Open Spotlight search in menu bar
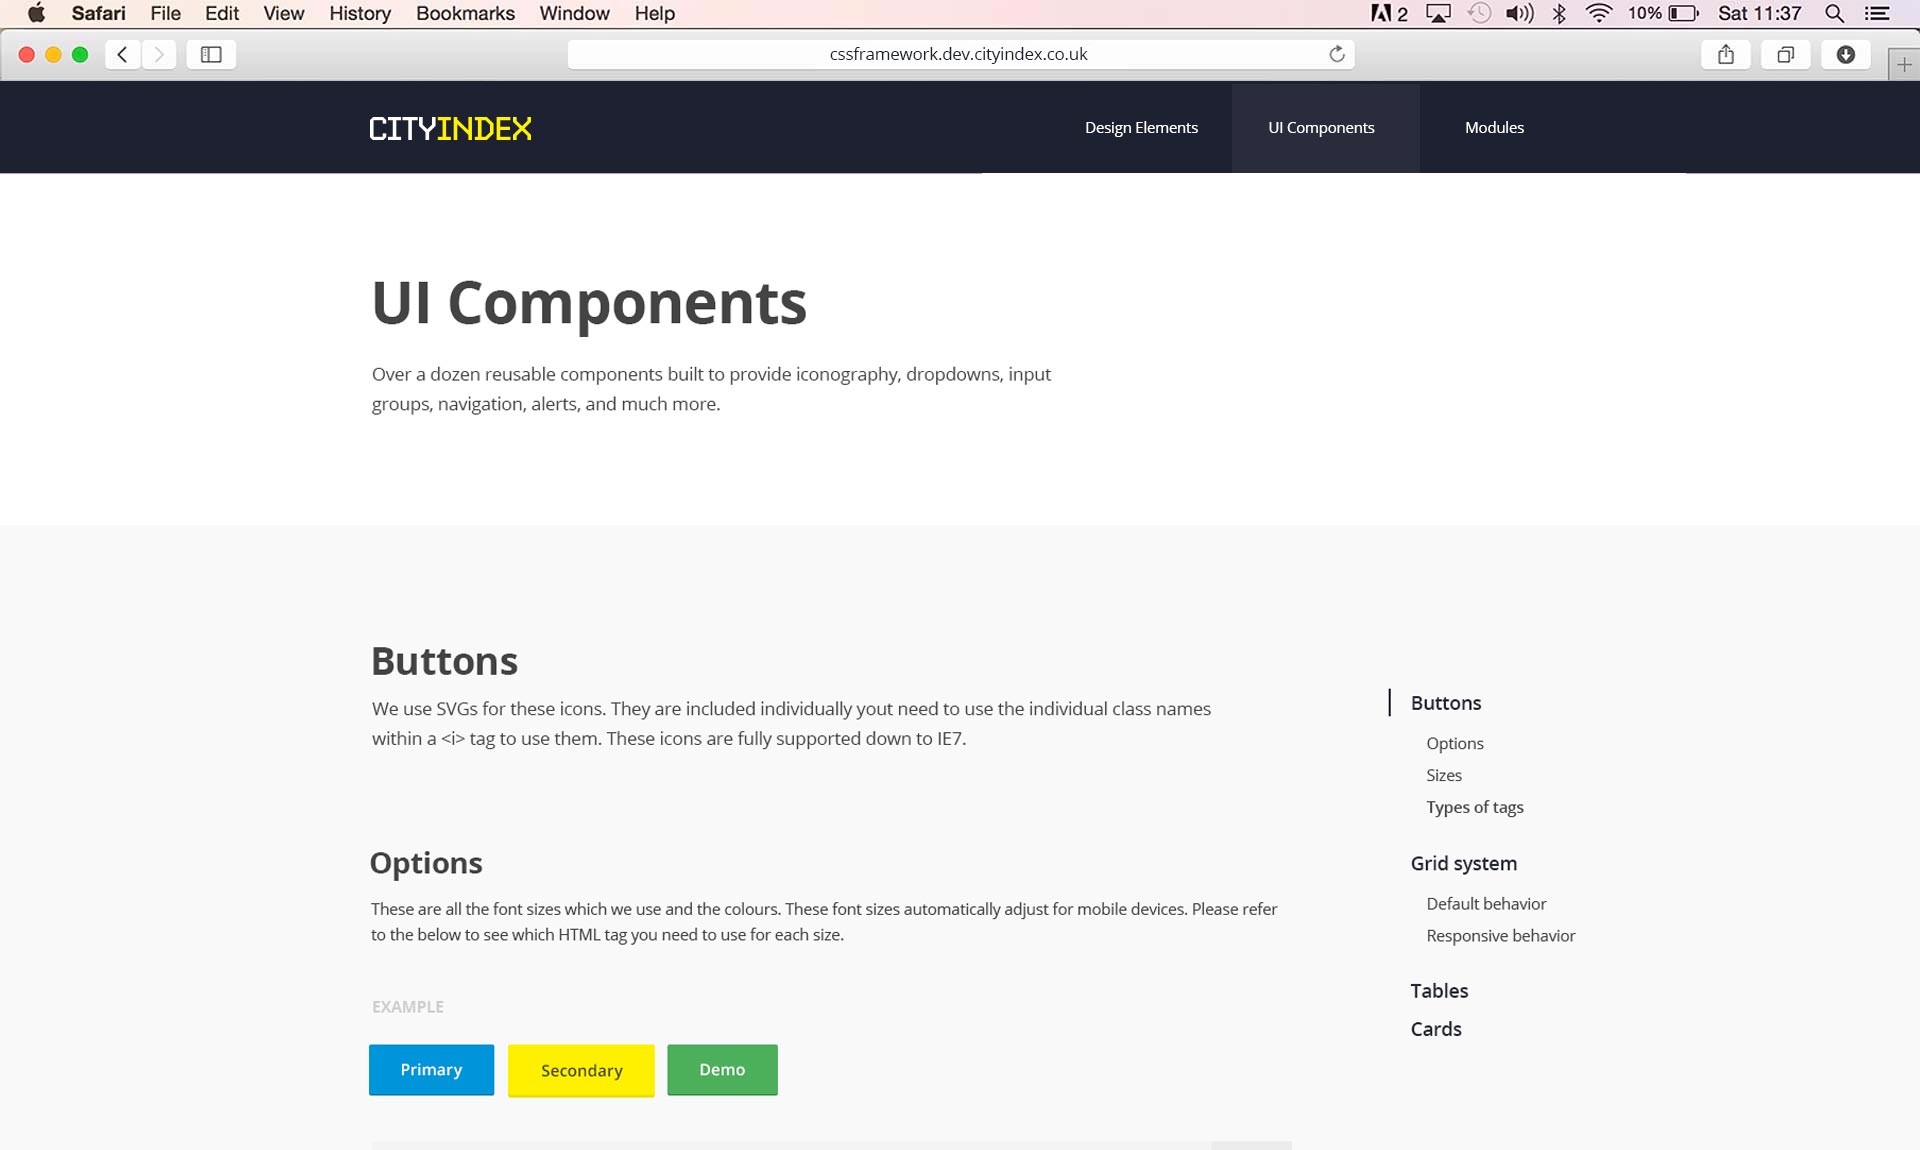Image resolution: width=1920 pixels, height=1150 pixels. point(1834,13)
